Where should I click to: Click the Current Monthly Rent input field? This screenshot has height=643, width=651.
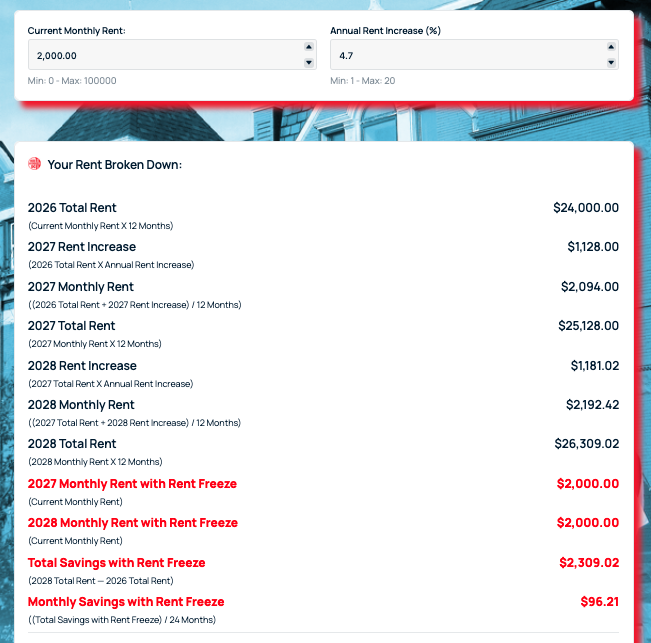pos(172,55)
